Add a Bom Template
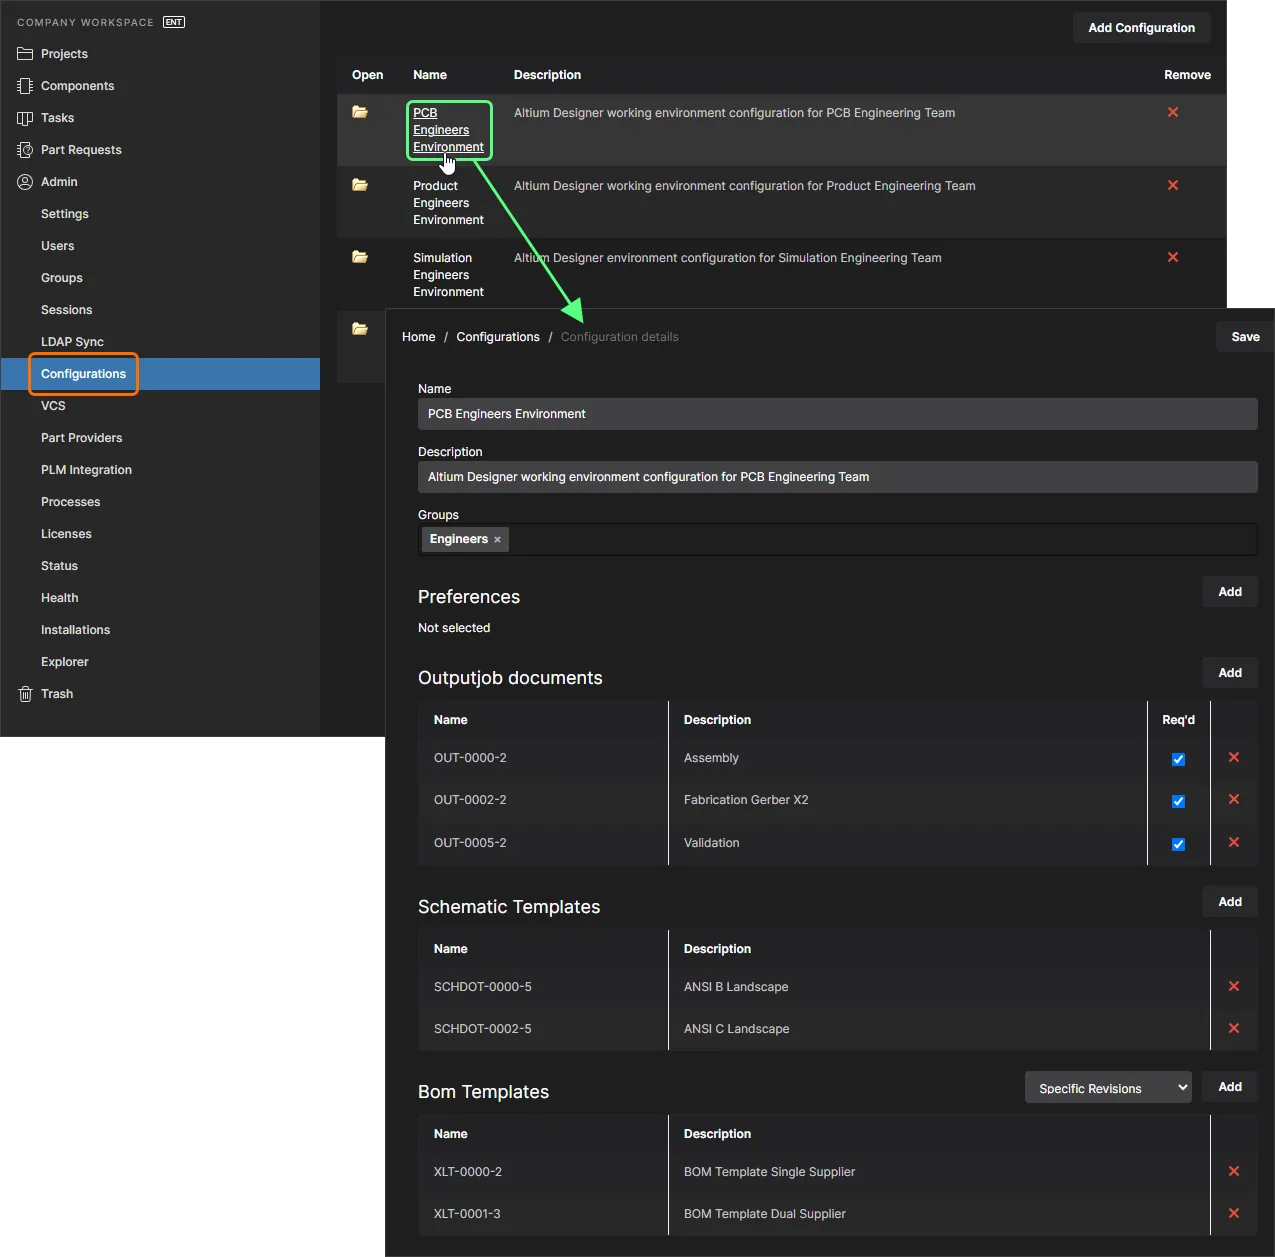The width and height of the screenshot is (1275, 1257). pos(1230,1087)
